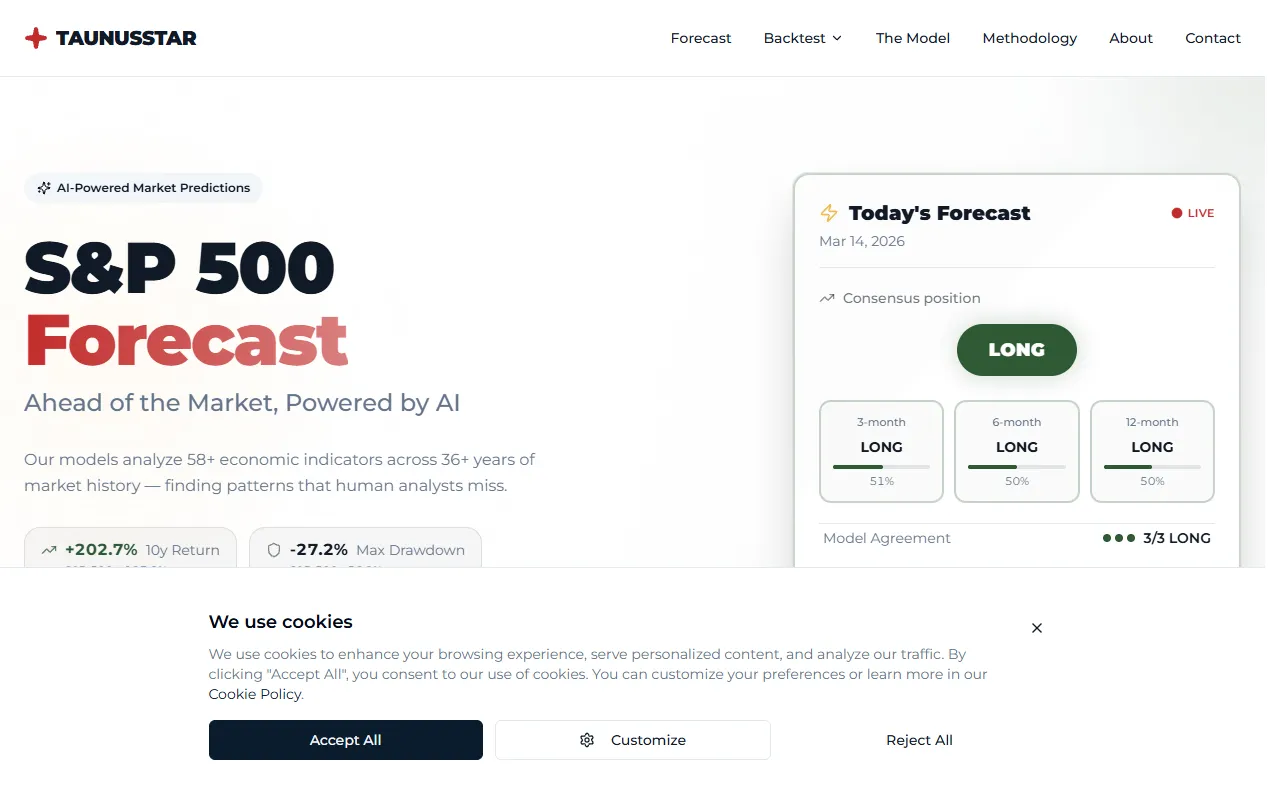Click the gear icon in Customize button
Image resolution: width=1280 pixels, height=800 pixels.
tap(587, 740)
